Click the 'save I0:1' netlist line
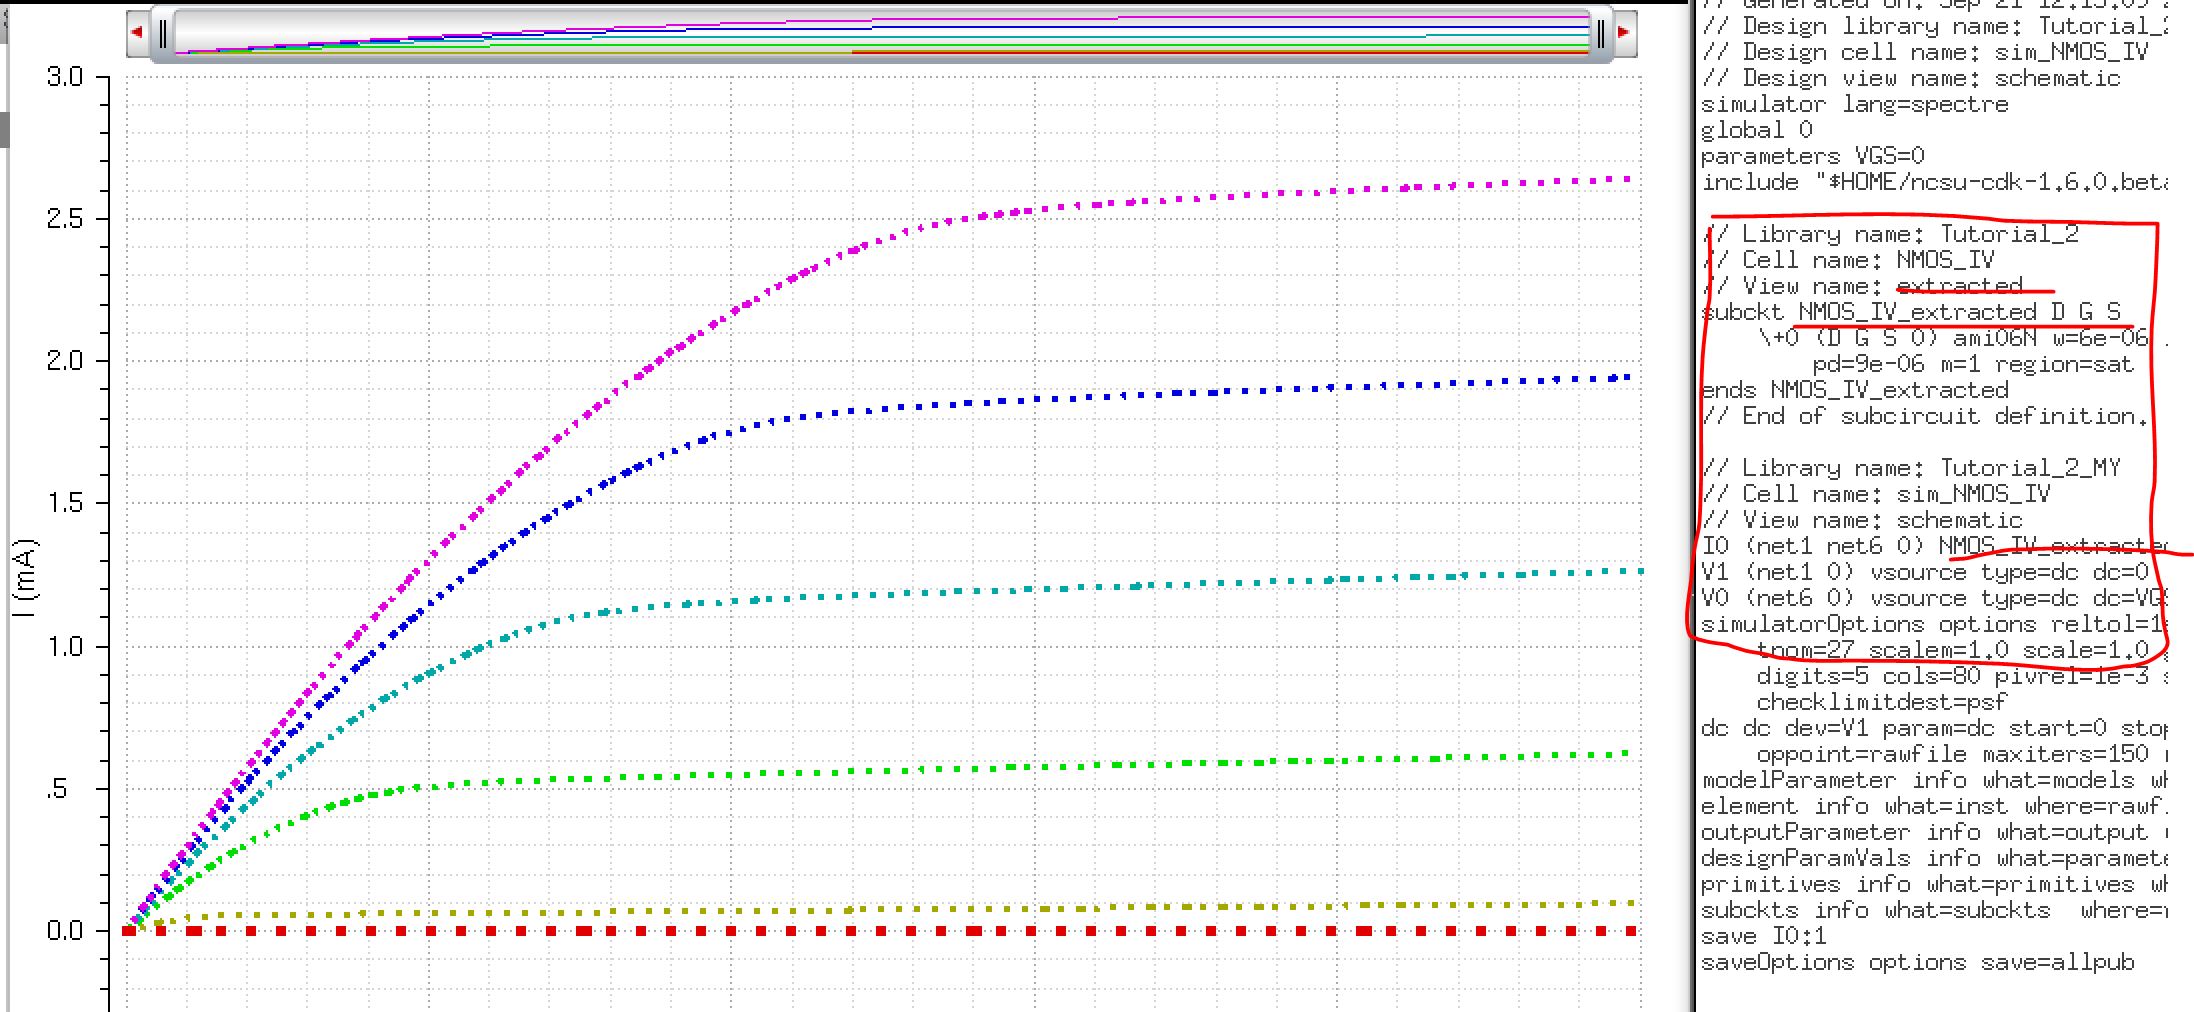The width and height of the screenshot is (2194, 1012). coord(1763,937)
